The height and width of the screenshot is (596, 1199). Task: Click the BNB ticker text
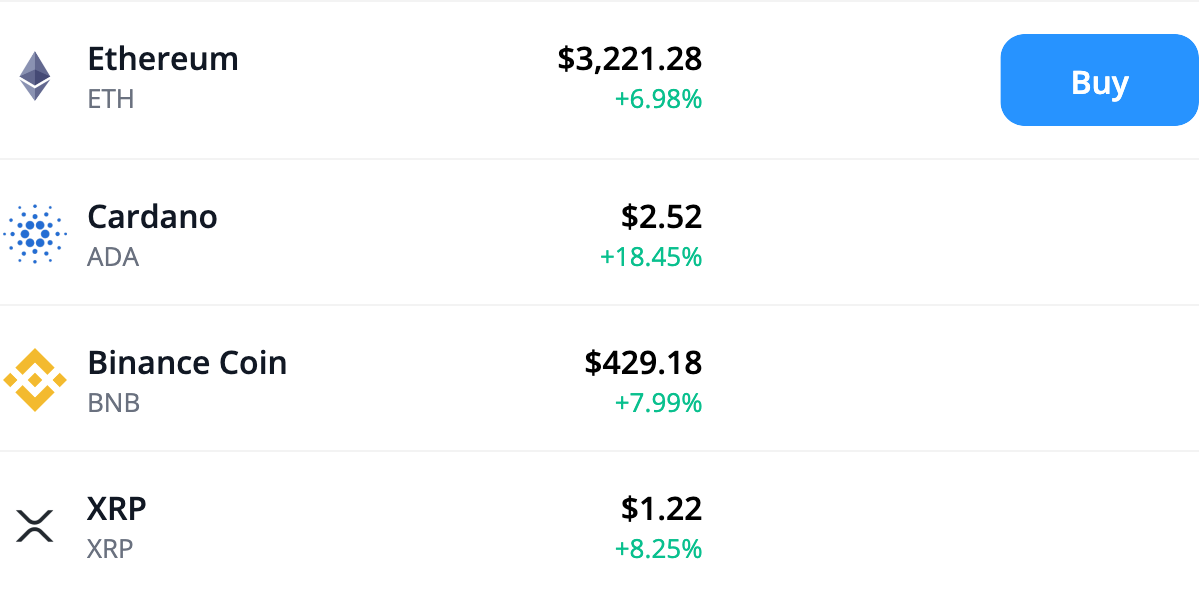pos(113,403)
